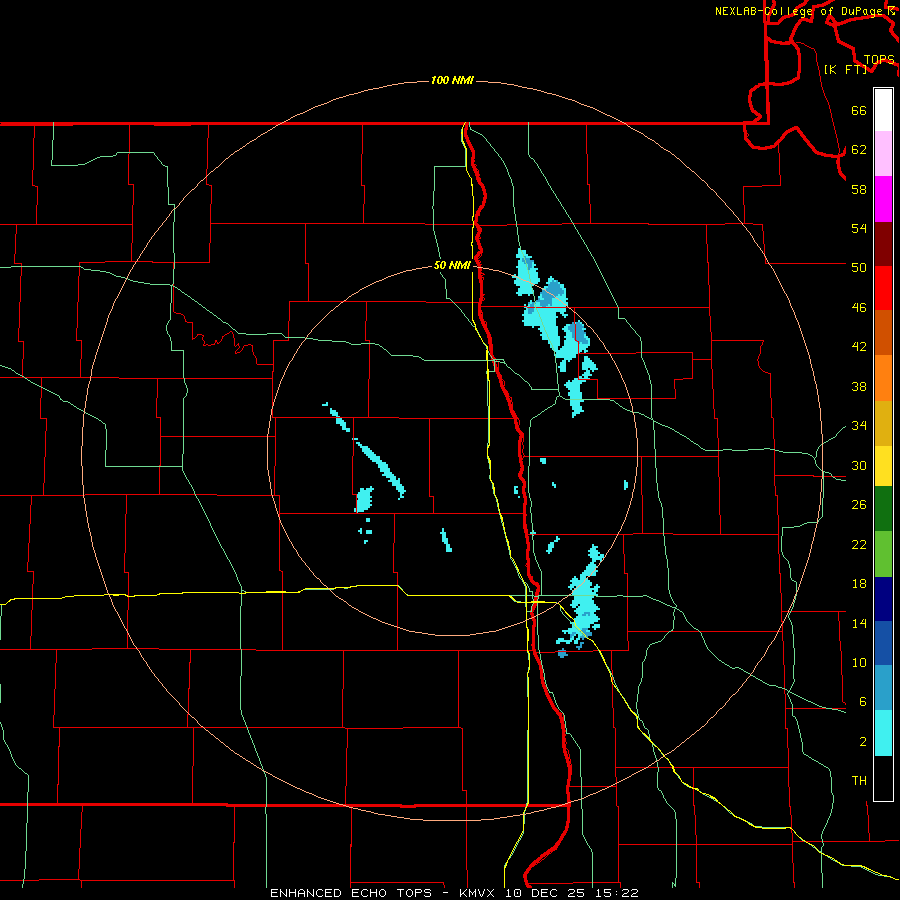Viewport: 900px width, 900px height.
Task: Click the '50' value on the color scale
Action: 859,268
